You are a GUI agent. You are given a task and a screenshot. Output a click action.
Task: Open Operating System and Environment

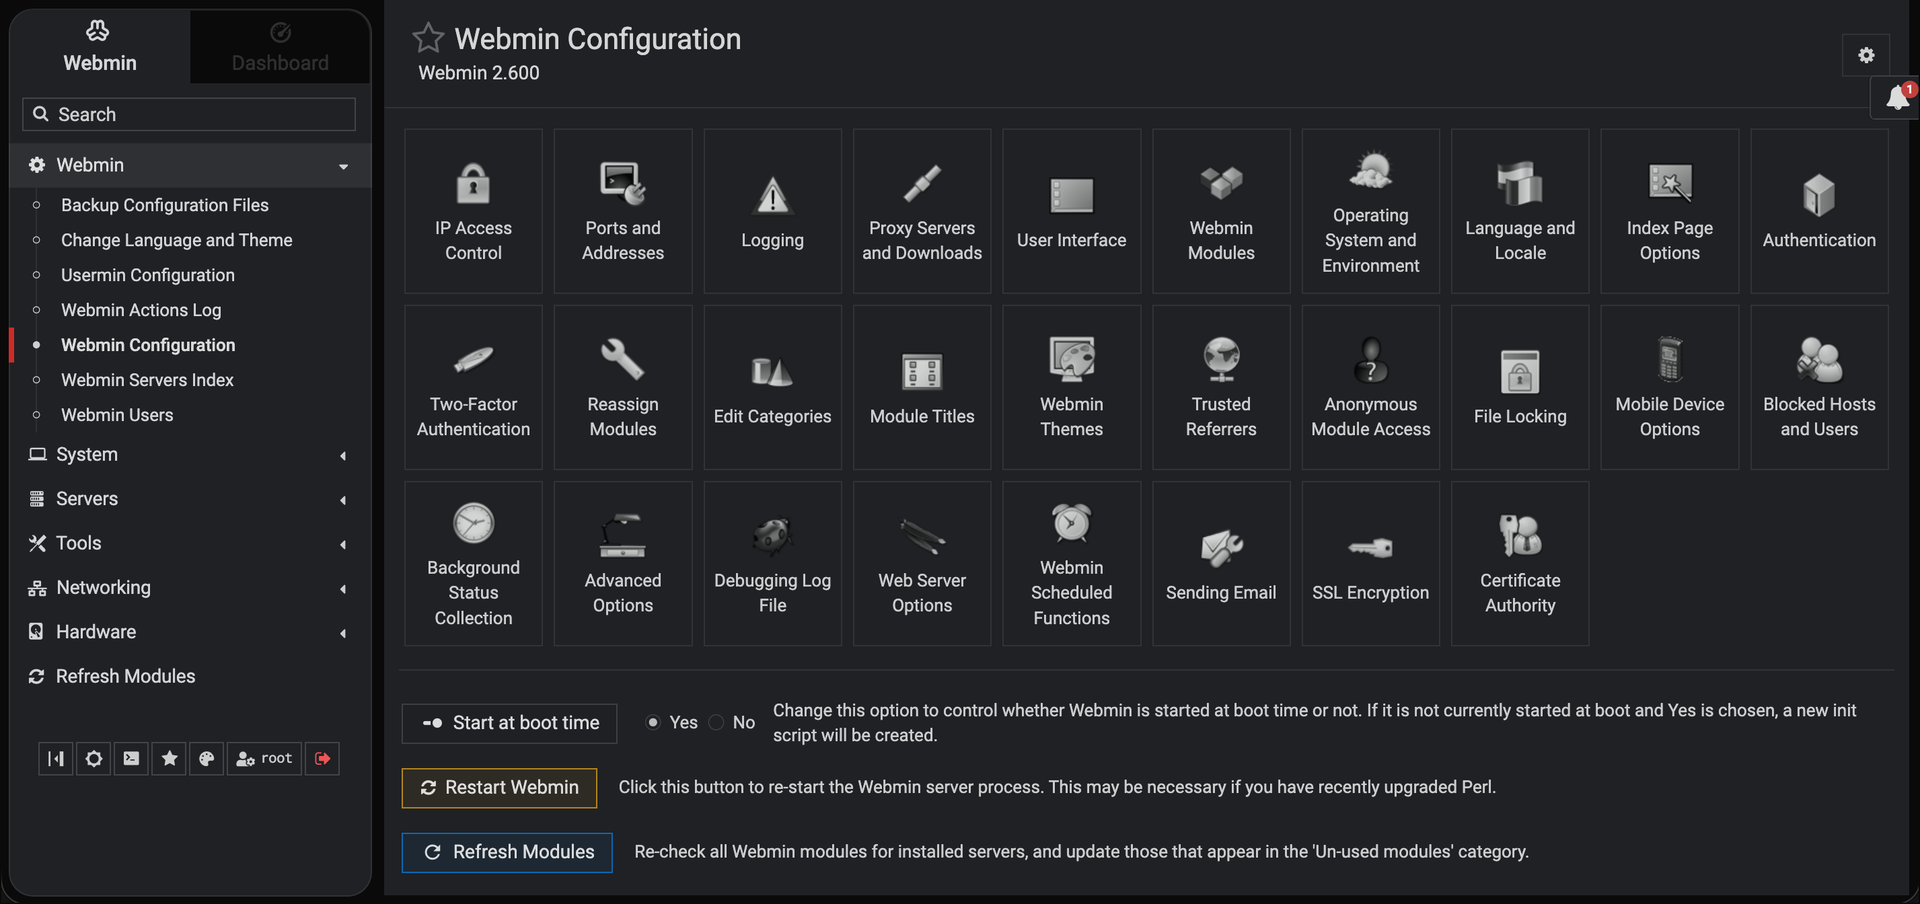point(1370,211)
